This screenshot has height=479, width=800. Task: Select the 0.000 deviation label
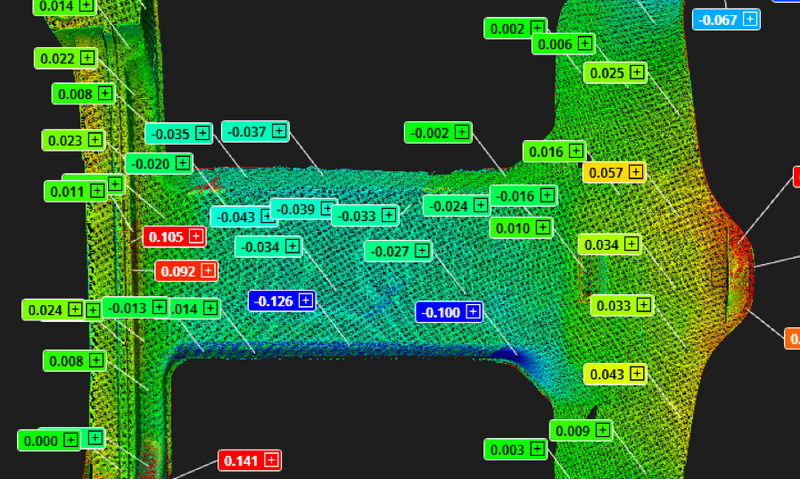pos(49,440)
